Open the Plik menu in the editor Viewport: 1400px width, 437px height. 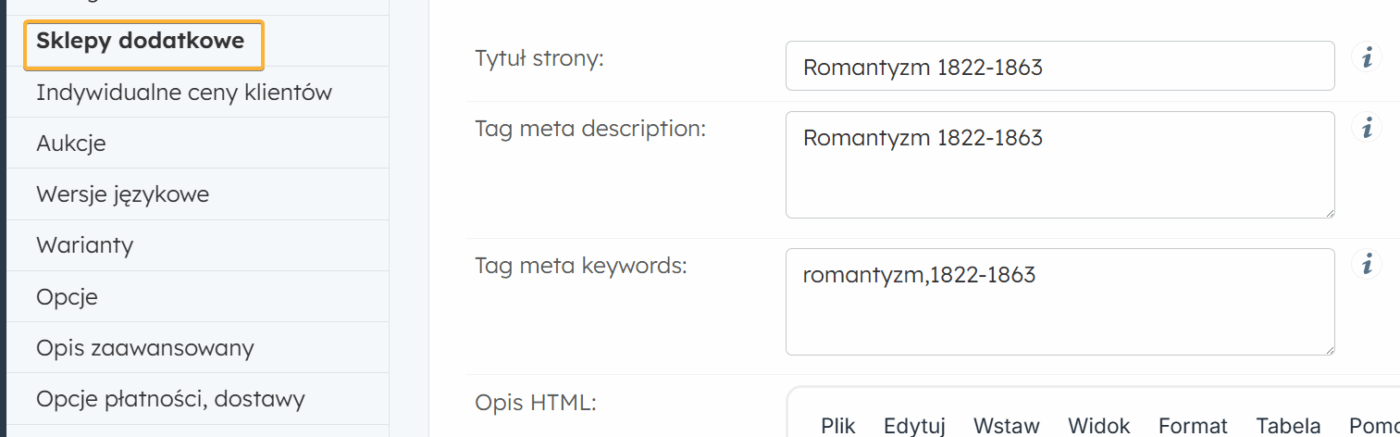tap(838, 426)
